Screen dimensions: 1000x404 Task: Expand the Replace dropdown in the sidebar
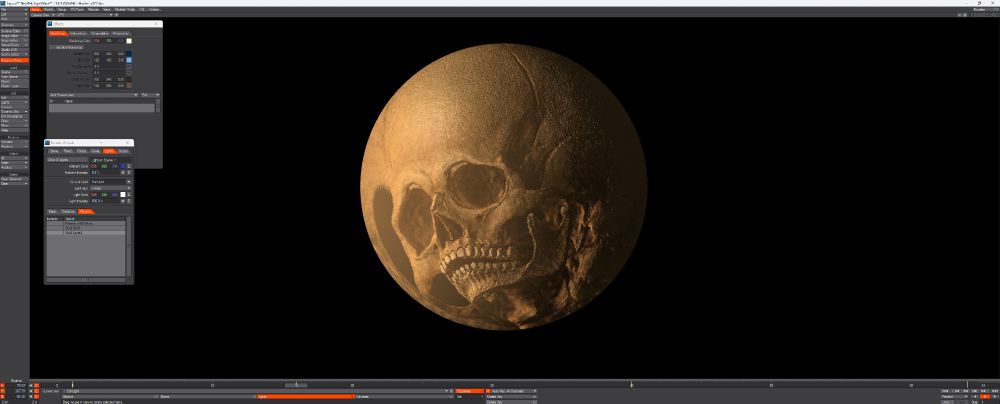click(x=14, y=146)
